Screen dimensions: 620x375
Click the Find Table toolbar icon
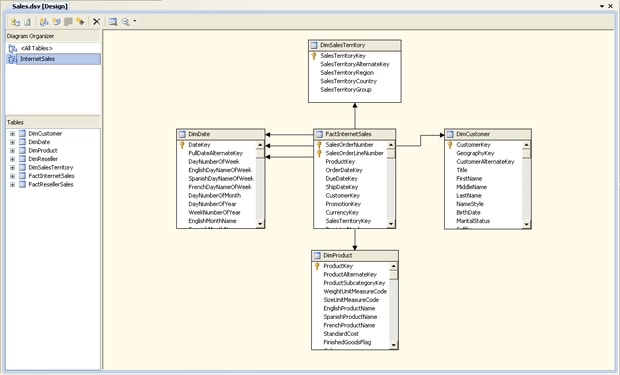113,22
